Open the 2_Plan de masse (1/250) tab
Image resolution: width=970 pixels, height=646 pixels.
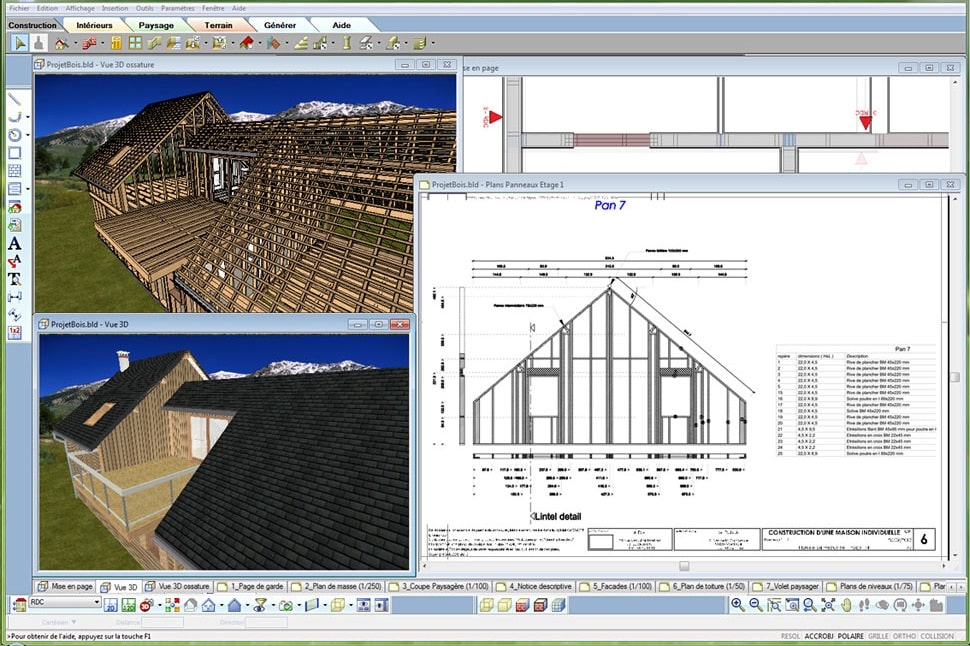(340, 587)
